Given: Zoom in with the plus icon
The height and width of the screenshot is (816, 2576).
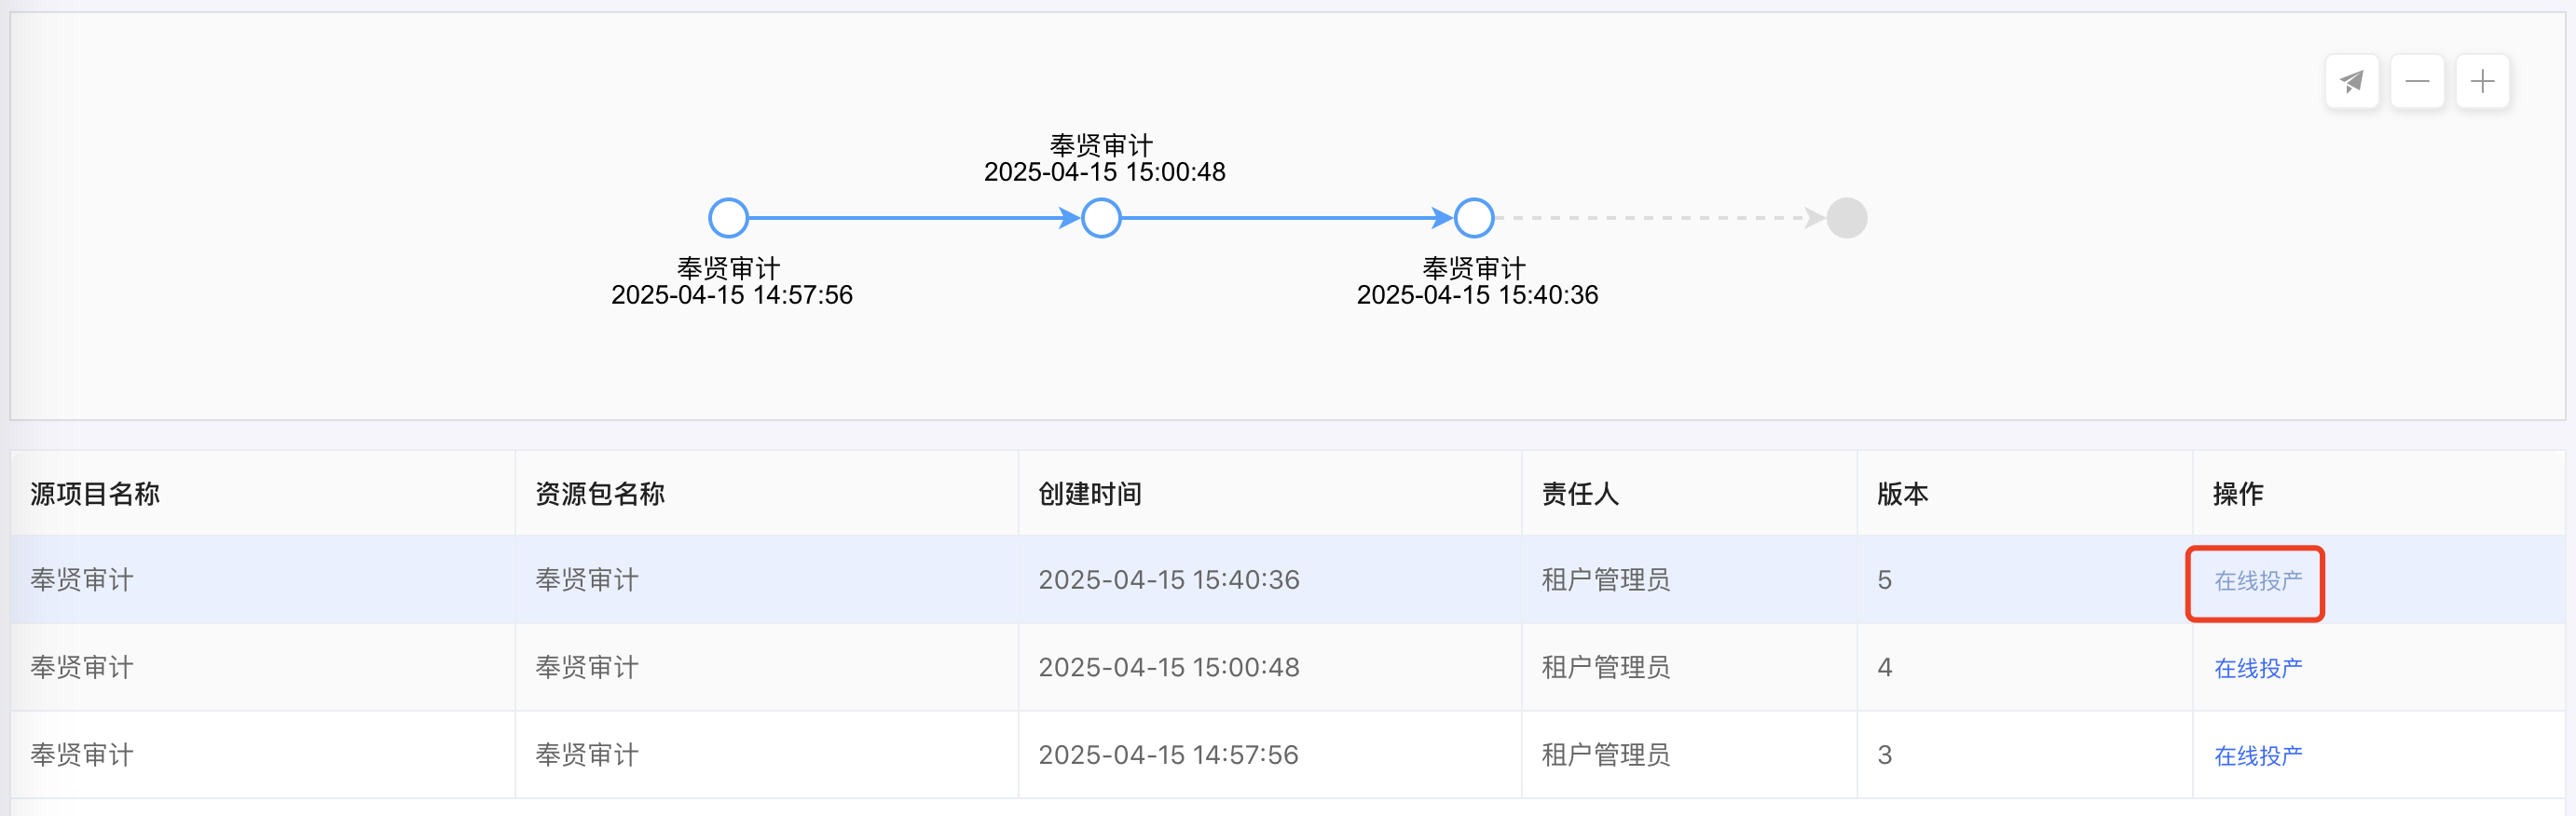Looking at the screenshot, I should tap(2482, 82).
